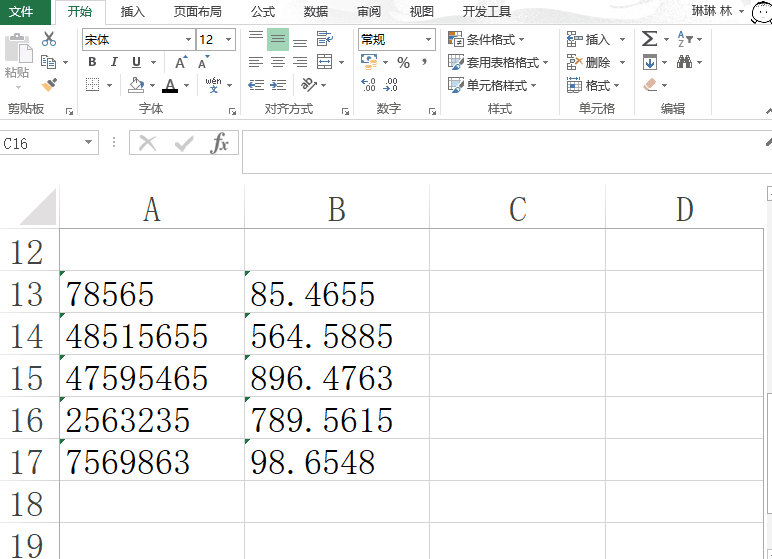Switch to the 插入 tab

132,11
